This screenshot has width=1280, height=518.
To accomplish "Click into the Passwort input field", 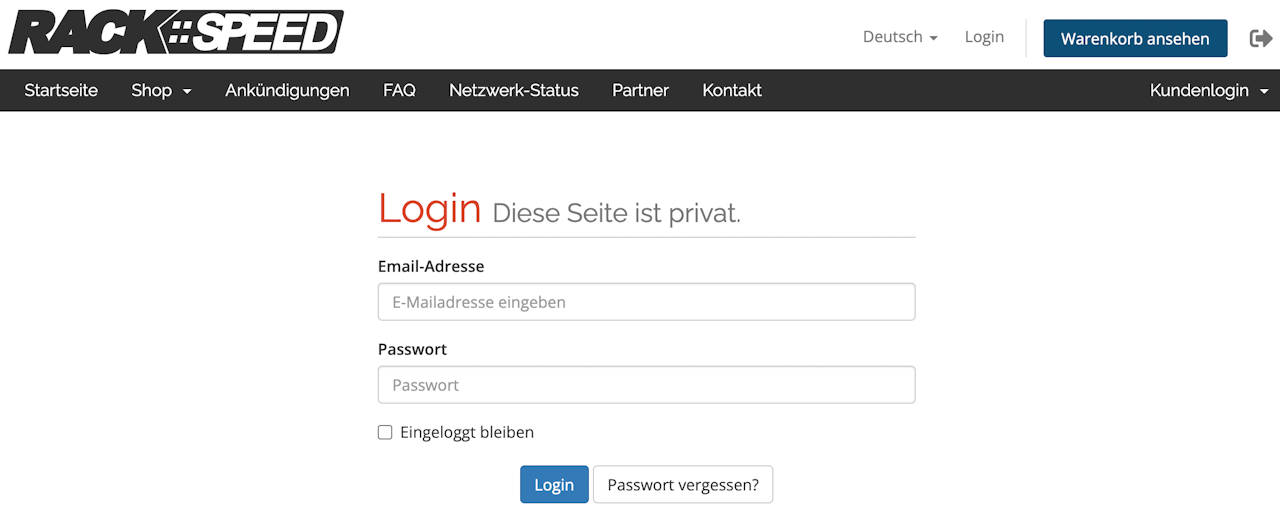I will click(646, 385).
